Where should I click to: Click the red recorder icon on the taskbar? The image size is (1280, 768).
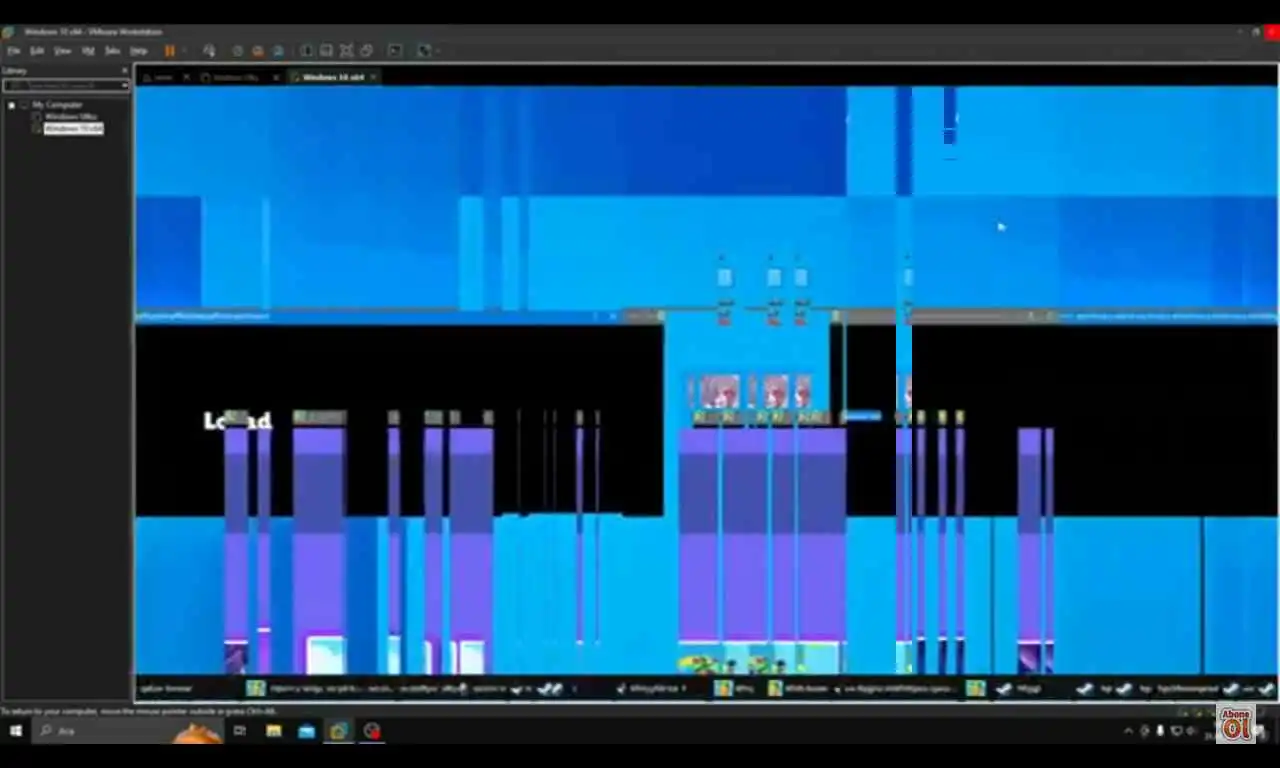[372, 731]
